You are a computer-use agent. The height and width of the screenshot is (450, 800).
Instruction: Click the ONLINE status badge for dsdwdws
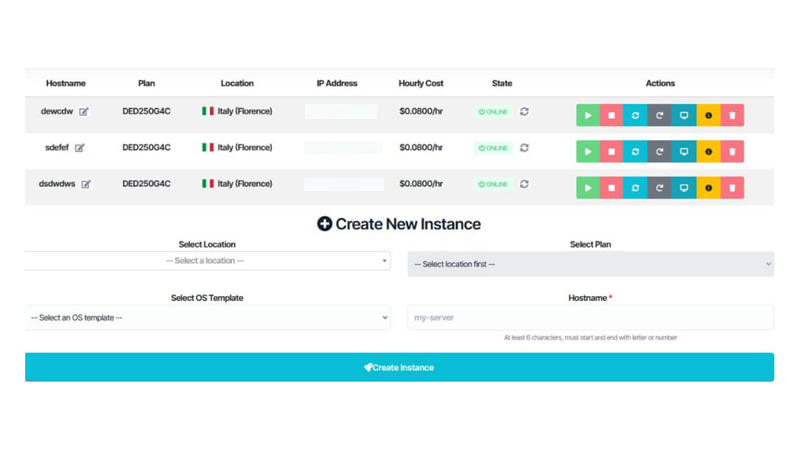tap(493, 184)
